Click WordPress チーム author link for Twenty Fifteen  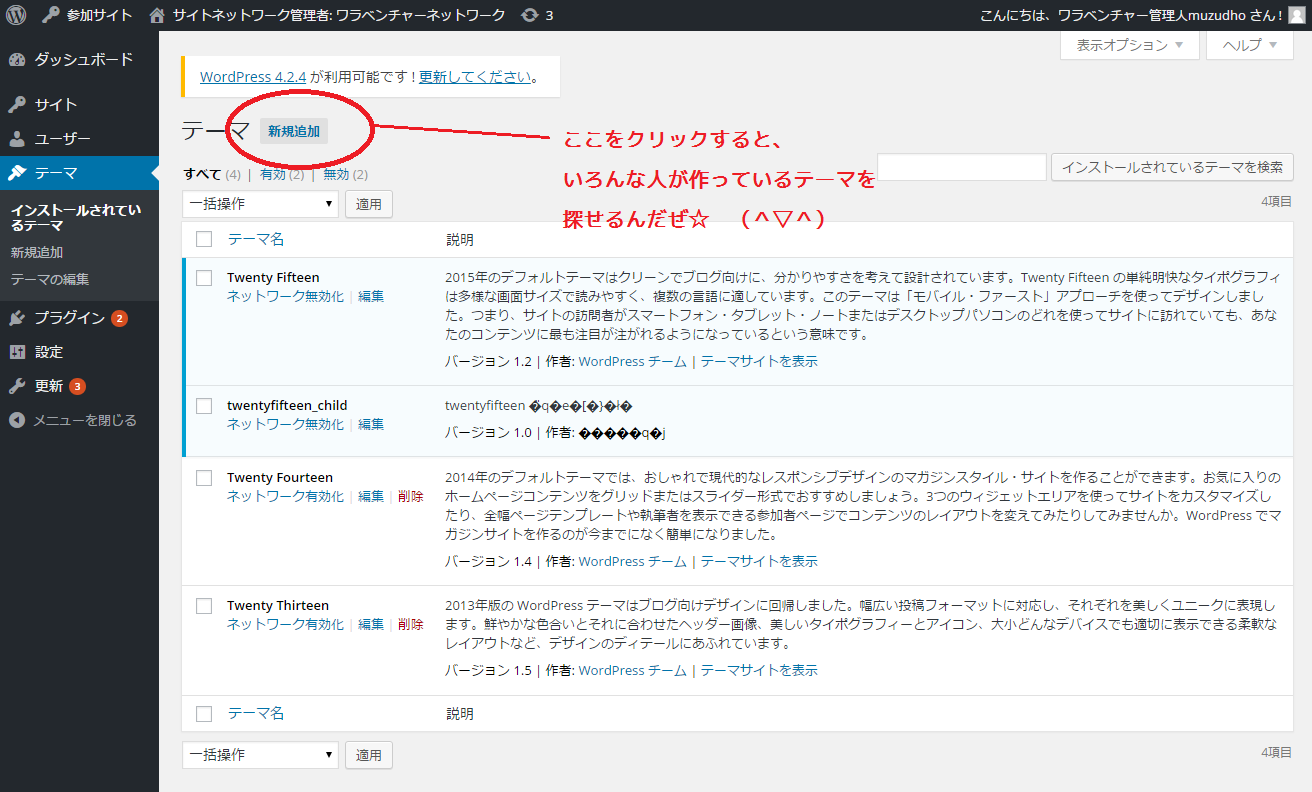coord(633,361)
